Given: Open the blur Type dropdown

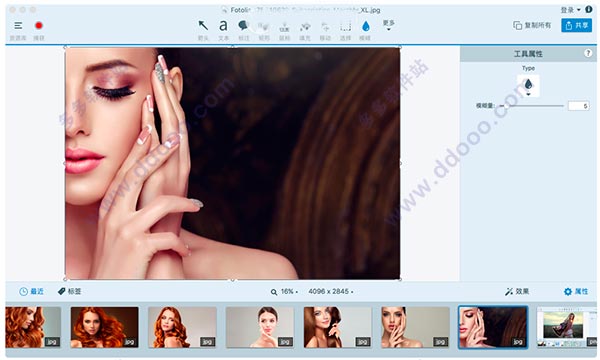Looking at the screenshot, I should click(528, 86).
